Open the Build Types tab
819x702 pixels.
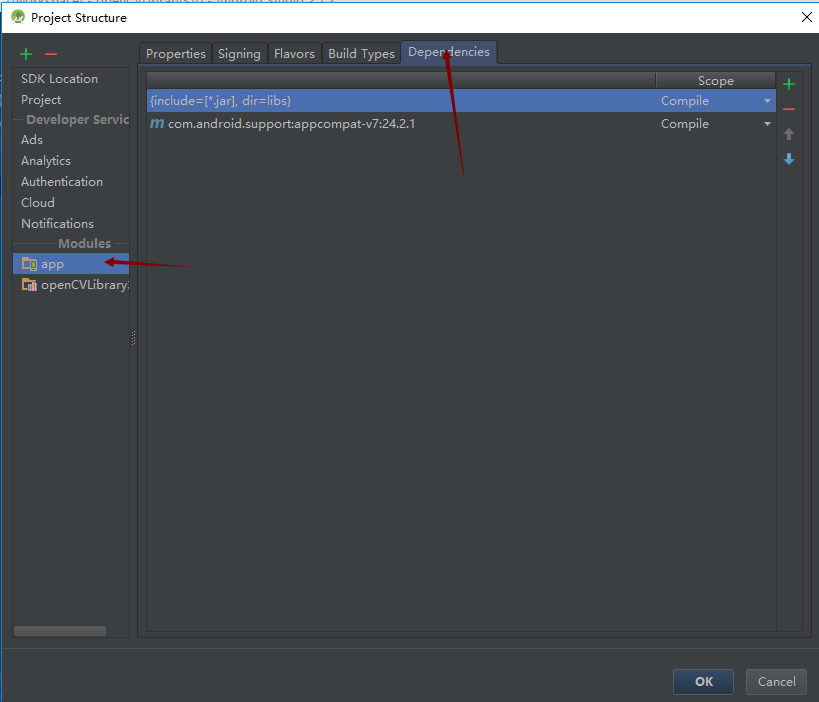[361, 54]
